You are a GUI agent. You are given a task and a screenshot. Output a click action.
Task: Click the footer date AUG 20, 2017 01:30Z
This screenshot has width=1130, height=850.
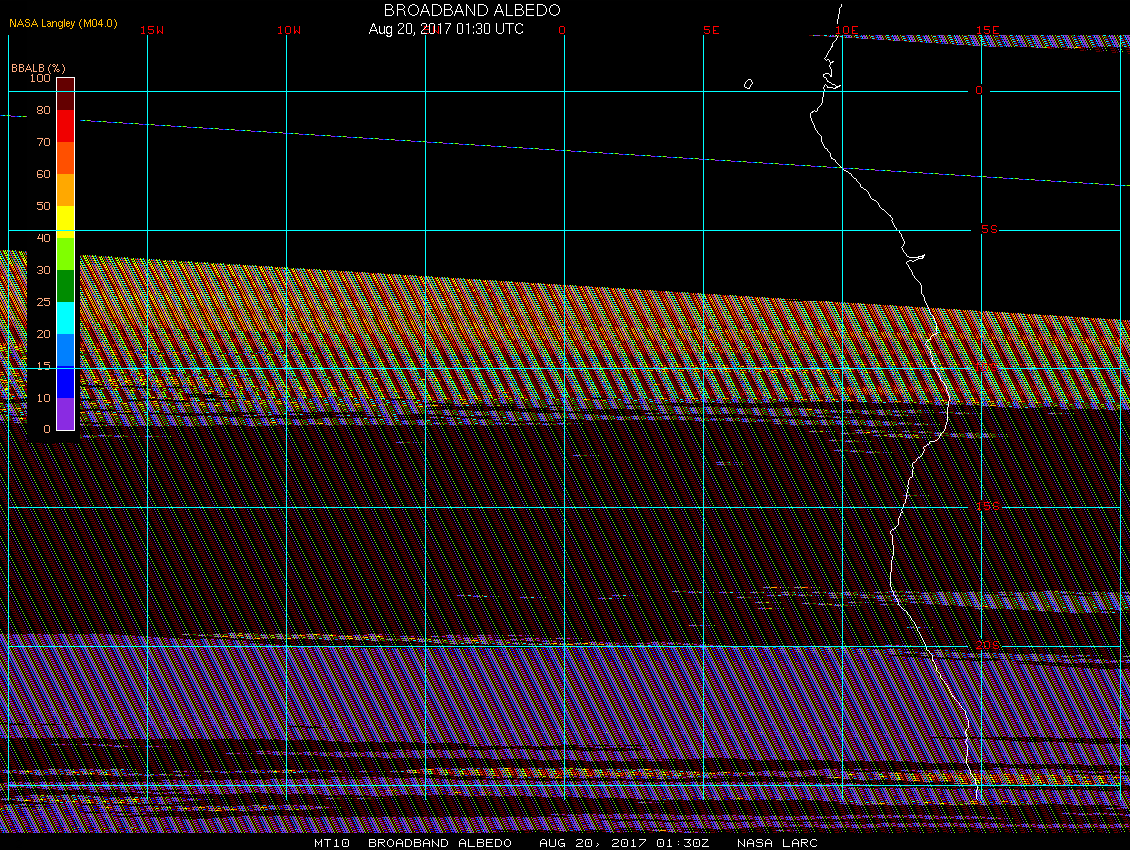(x=624, y=843)
